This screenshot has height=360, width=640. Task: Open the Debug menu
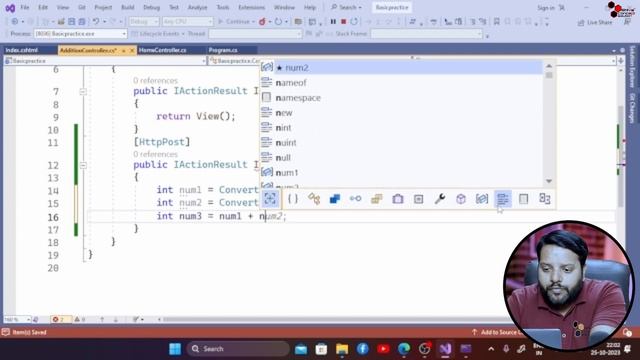click(151, 7)
